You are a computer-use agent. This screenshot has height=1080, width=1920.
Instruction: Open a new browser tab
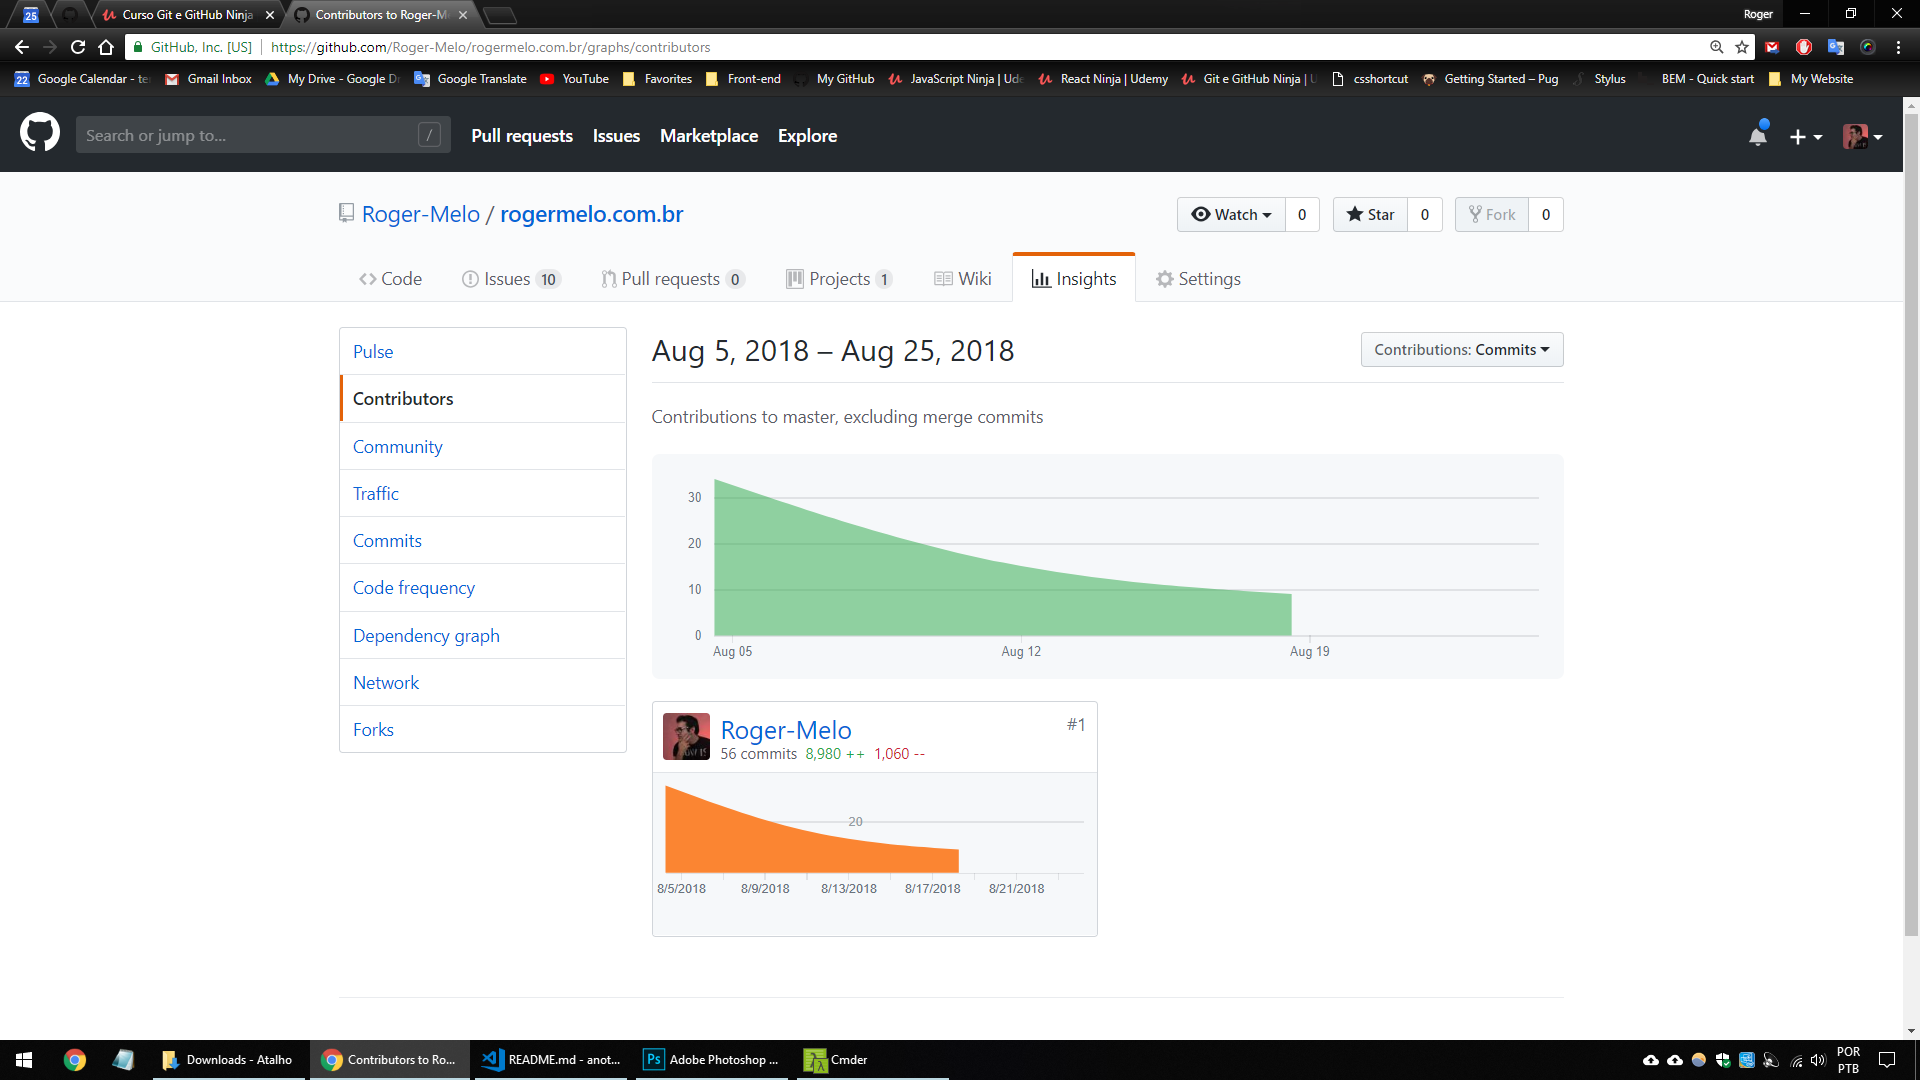(500, 15)
